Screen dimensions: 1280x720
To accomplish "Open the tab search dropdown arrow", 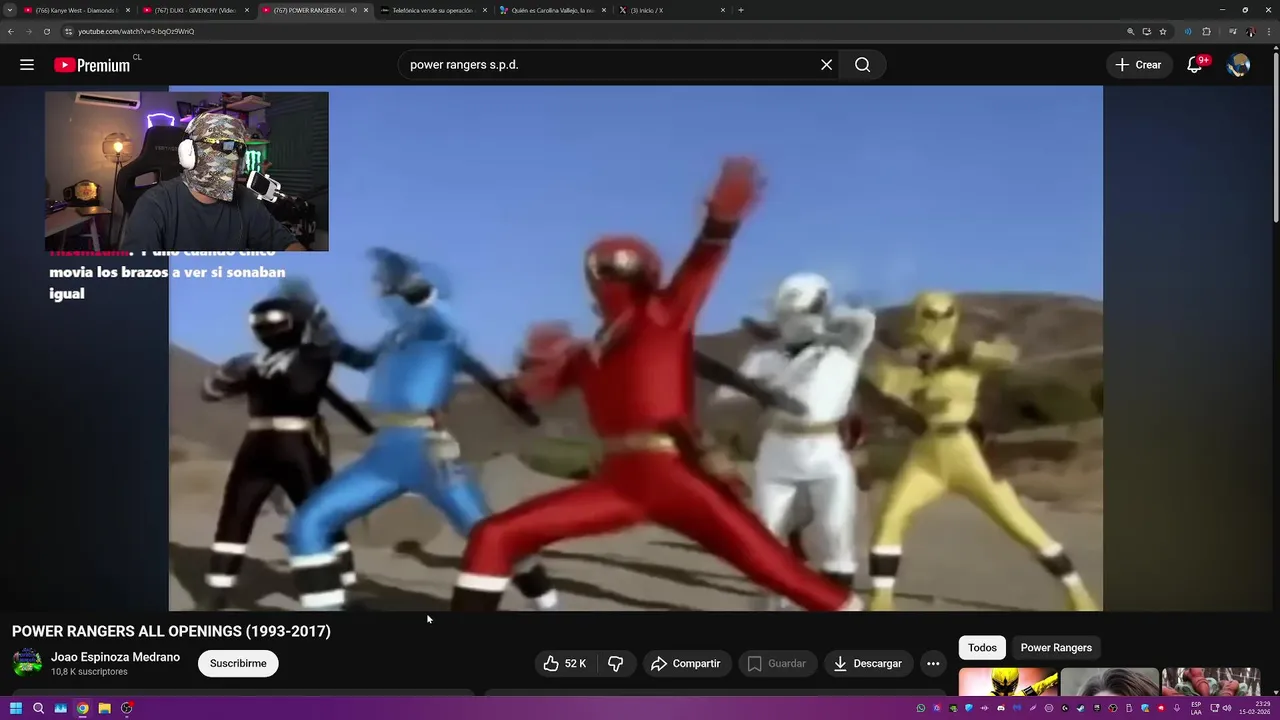I will coord(10,10).
